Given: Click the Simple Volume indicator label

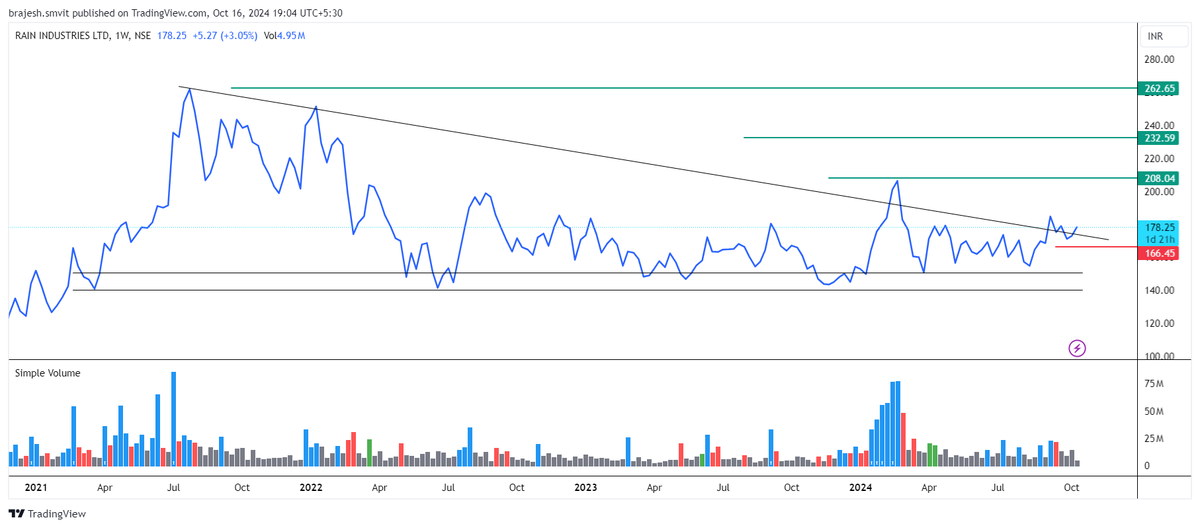Looking at the screenshot, I should click(x=48, y=373).
